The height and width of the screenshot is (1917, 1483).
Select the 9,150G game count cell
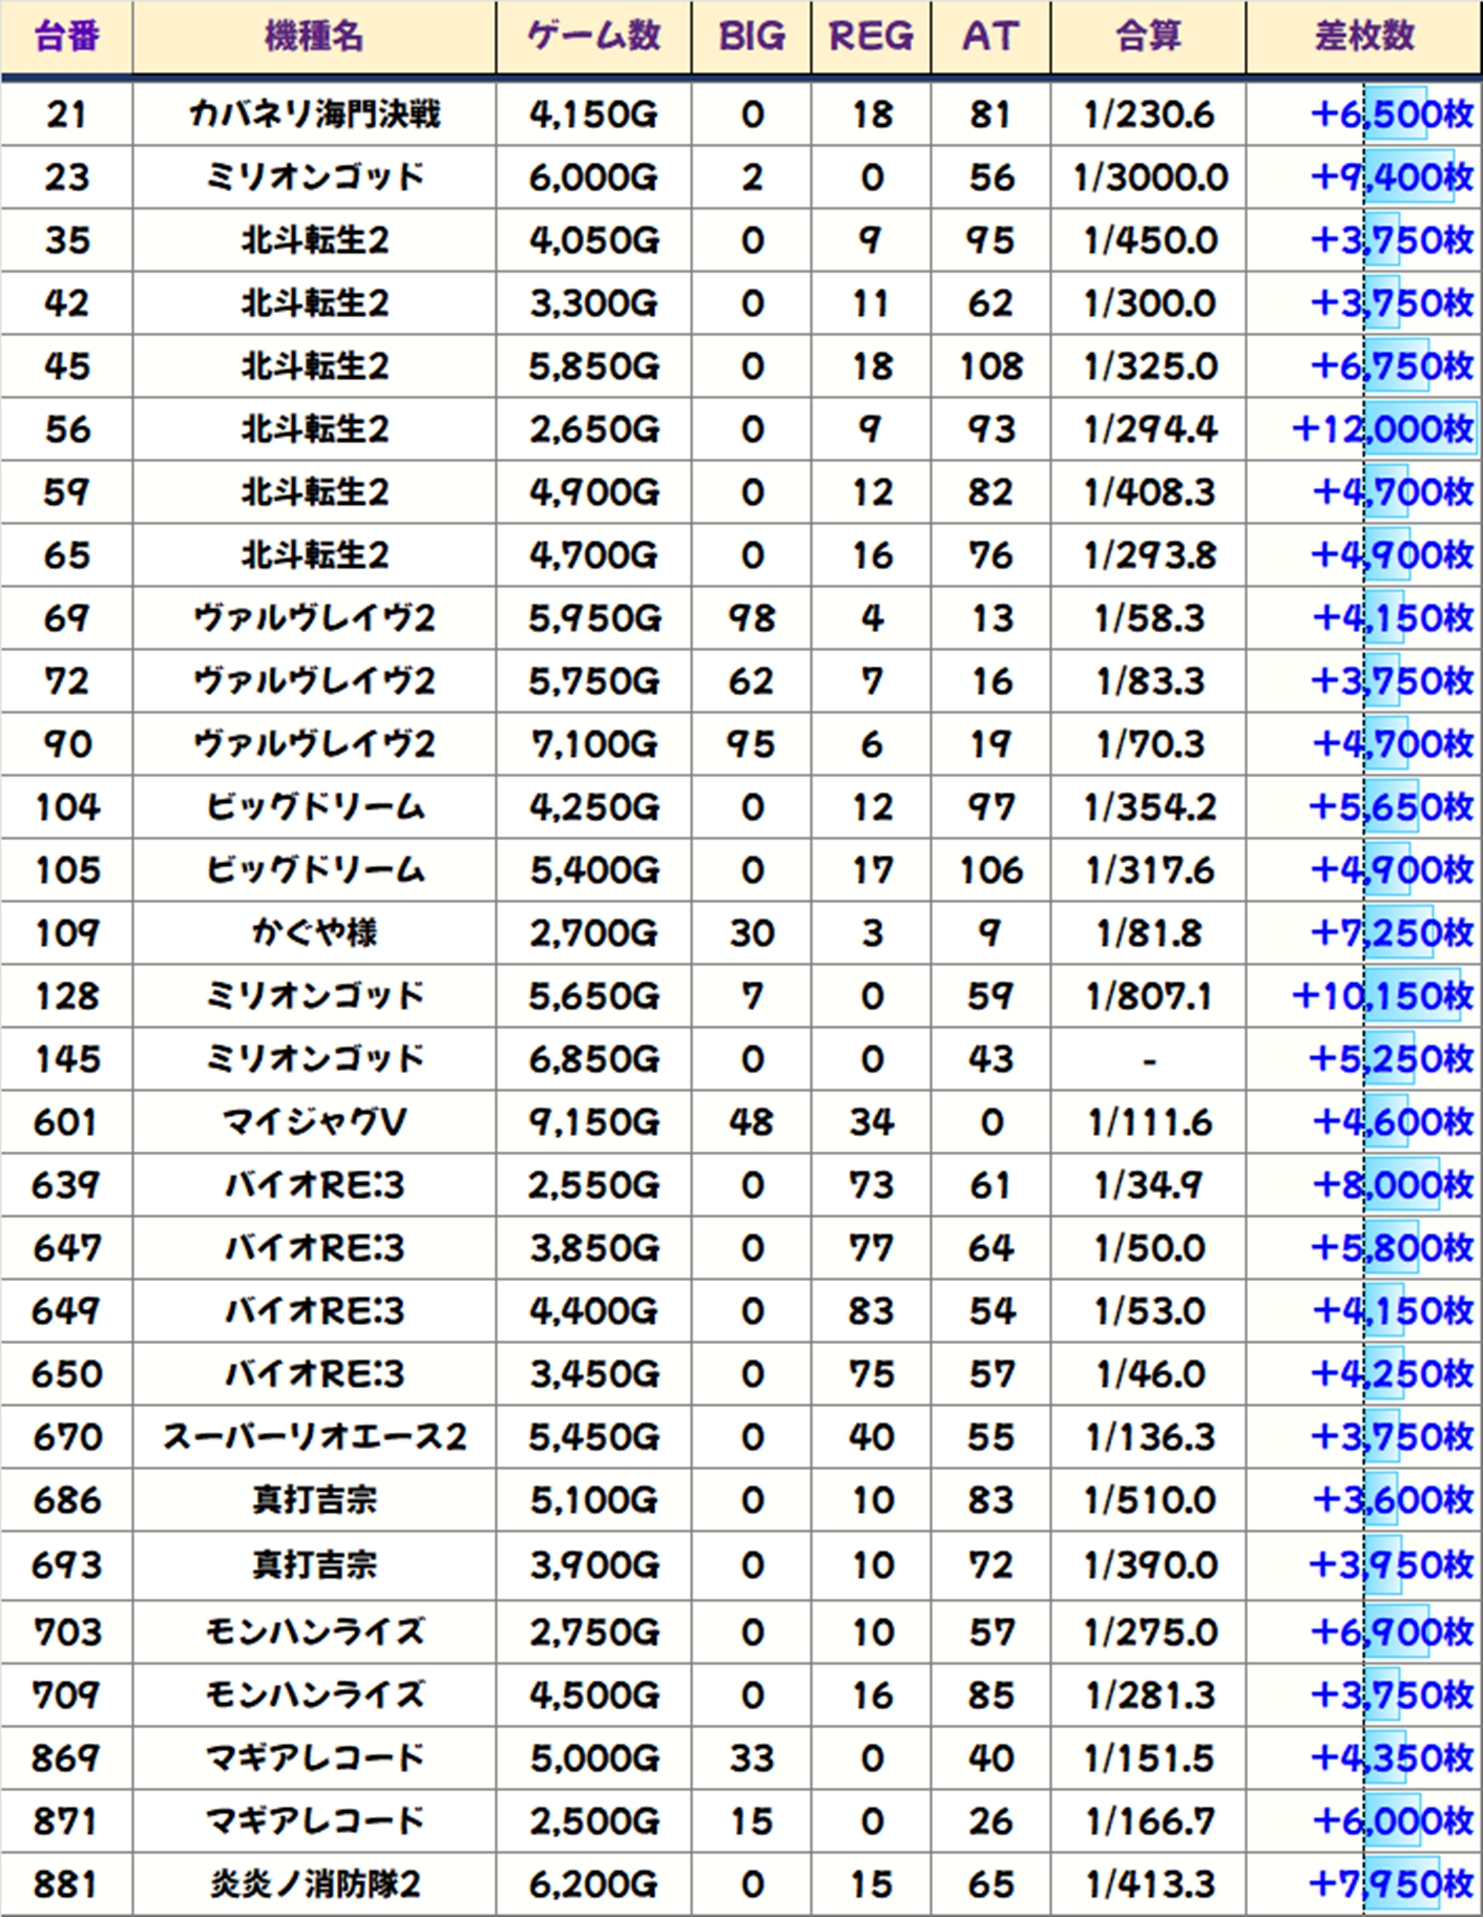594,1123
